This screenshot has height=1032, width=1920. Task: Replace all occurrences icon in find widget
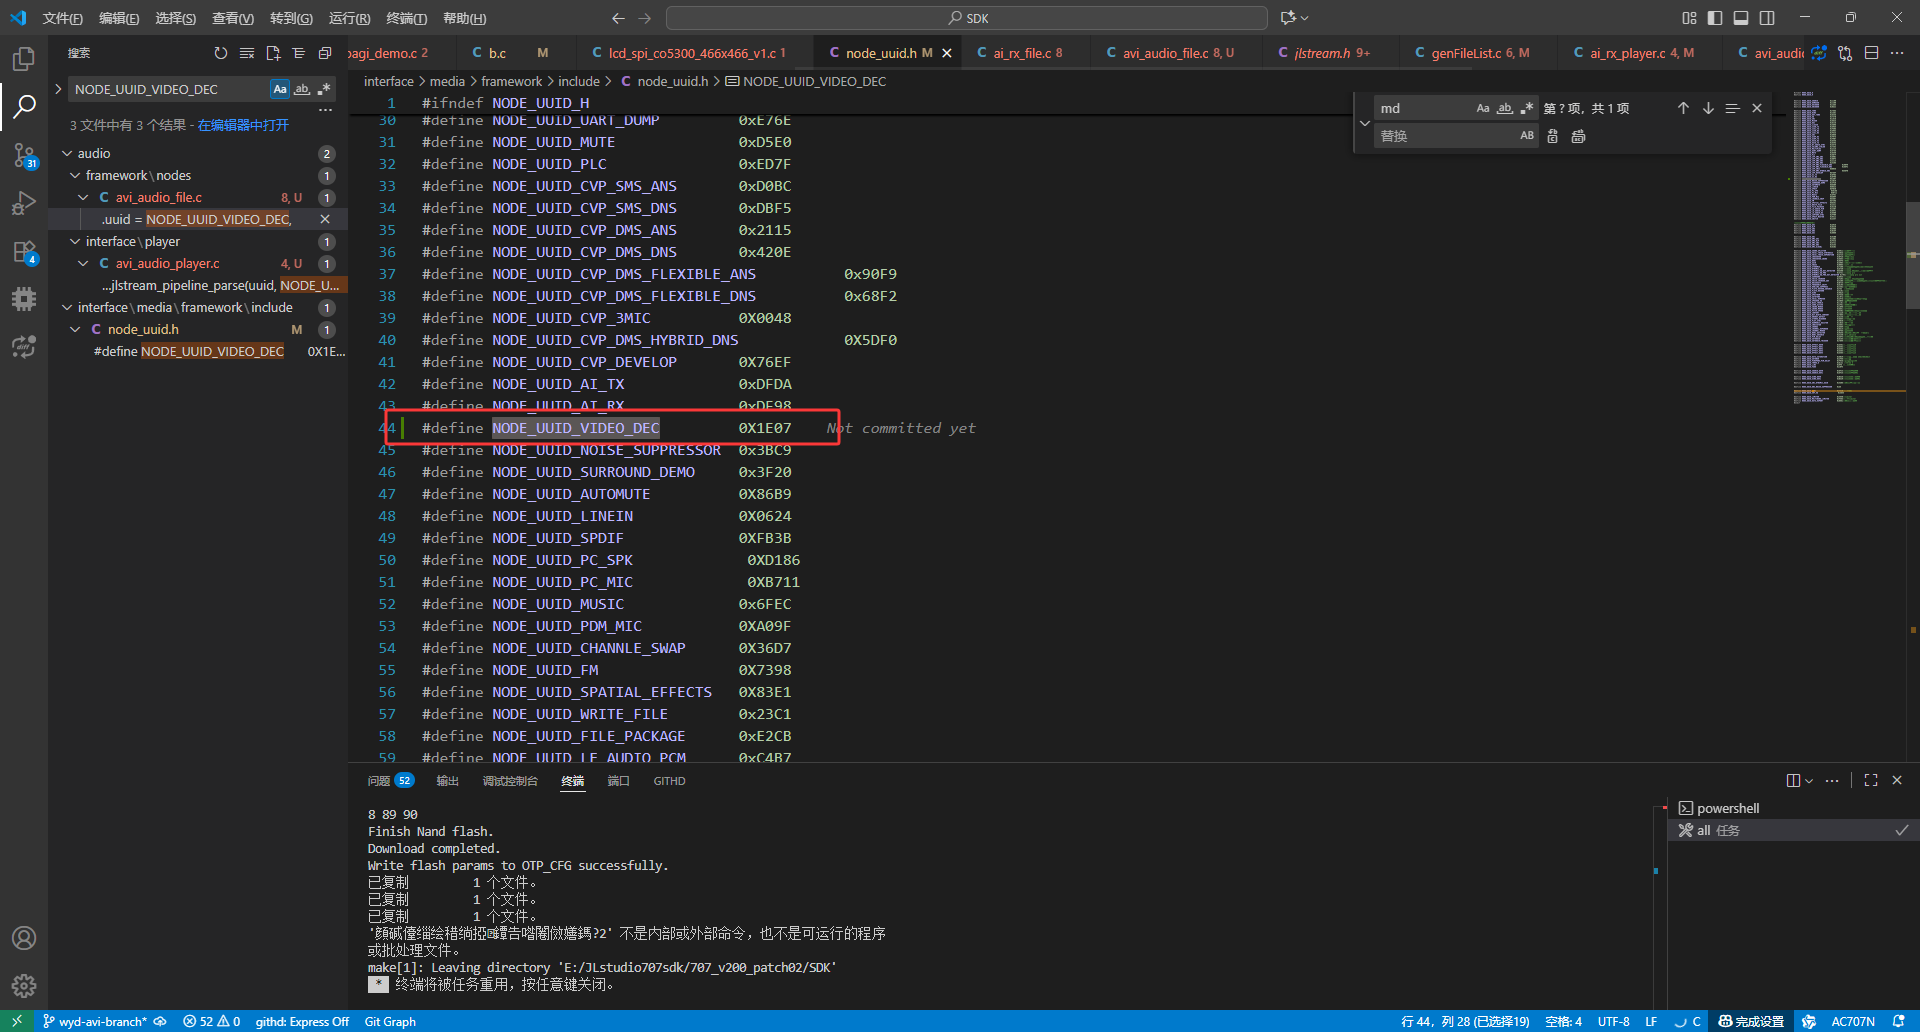1578,136
